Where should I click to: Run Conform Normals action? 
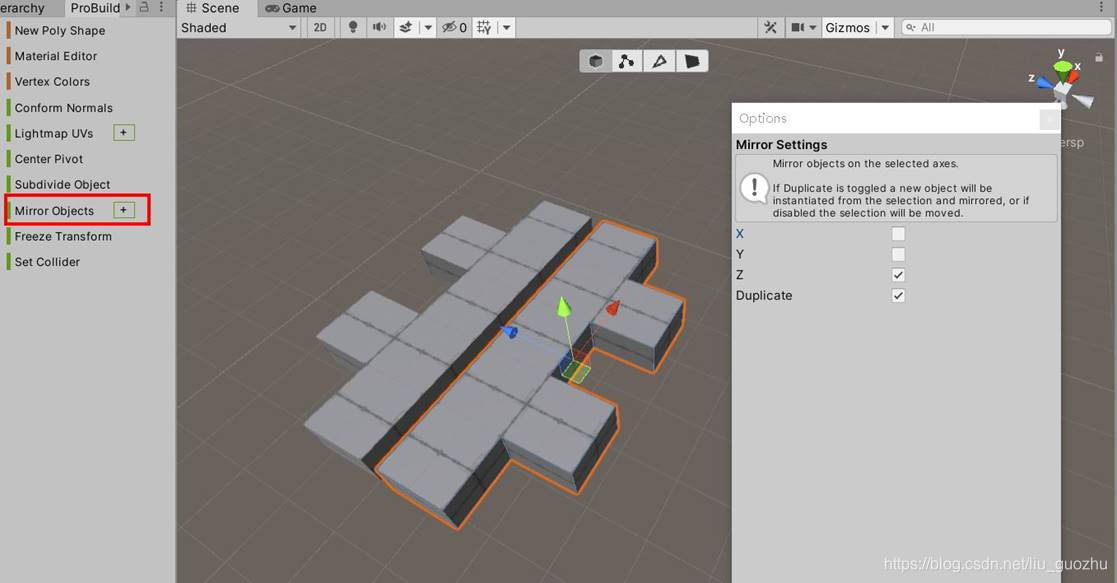[x=63, y=108]
